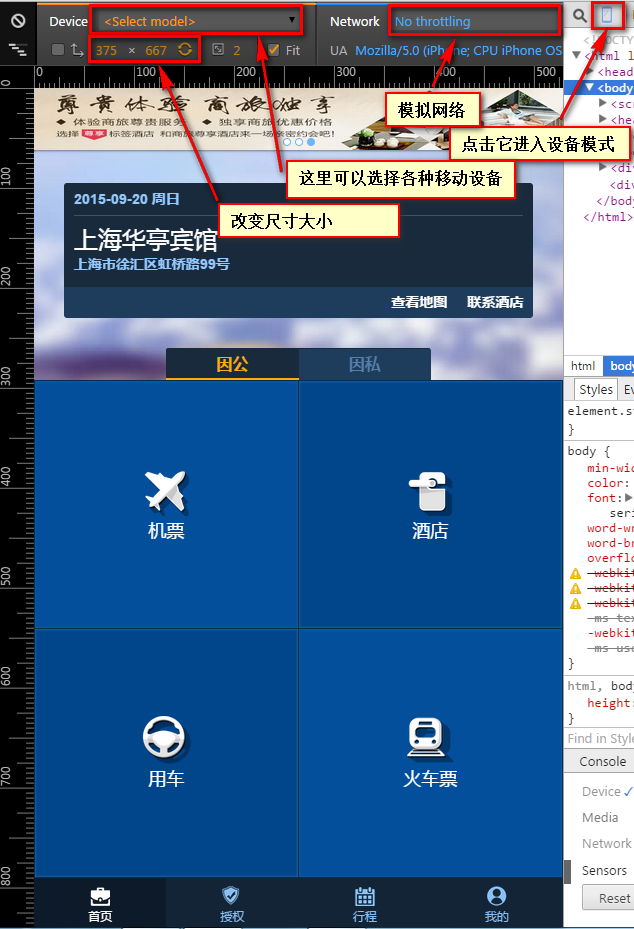Click the magnifier search icon in DevTools

pyautogui.click(x=579, y=16)
